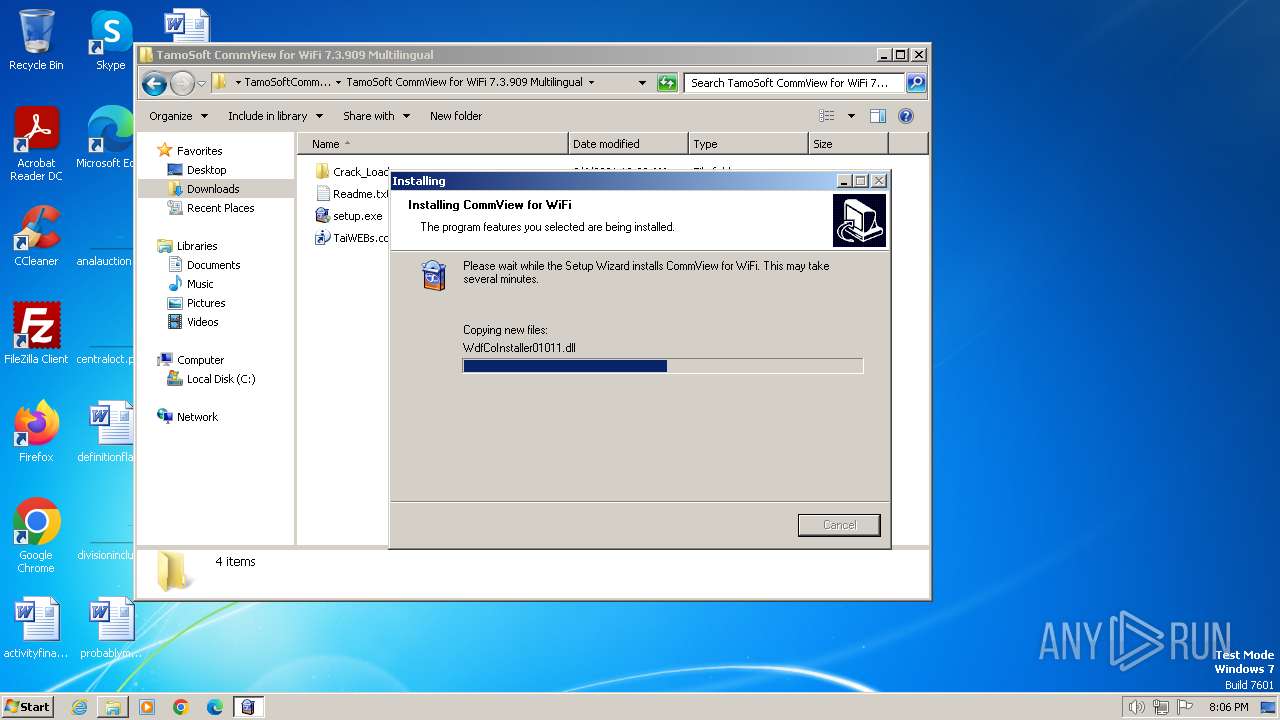Viewport: 1280px width, 720px height.
Task: Refresh the Explorer folder view
Action: tap(667, 83)
